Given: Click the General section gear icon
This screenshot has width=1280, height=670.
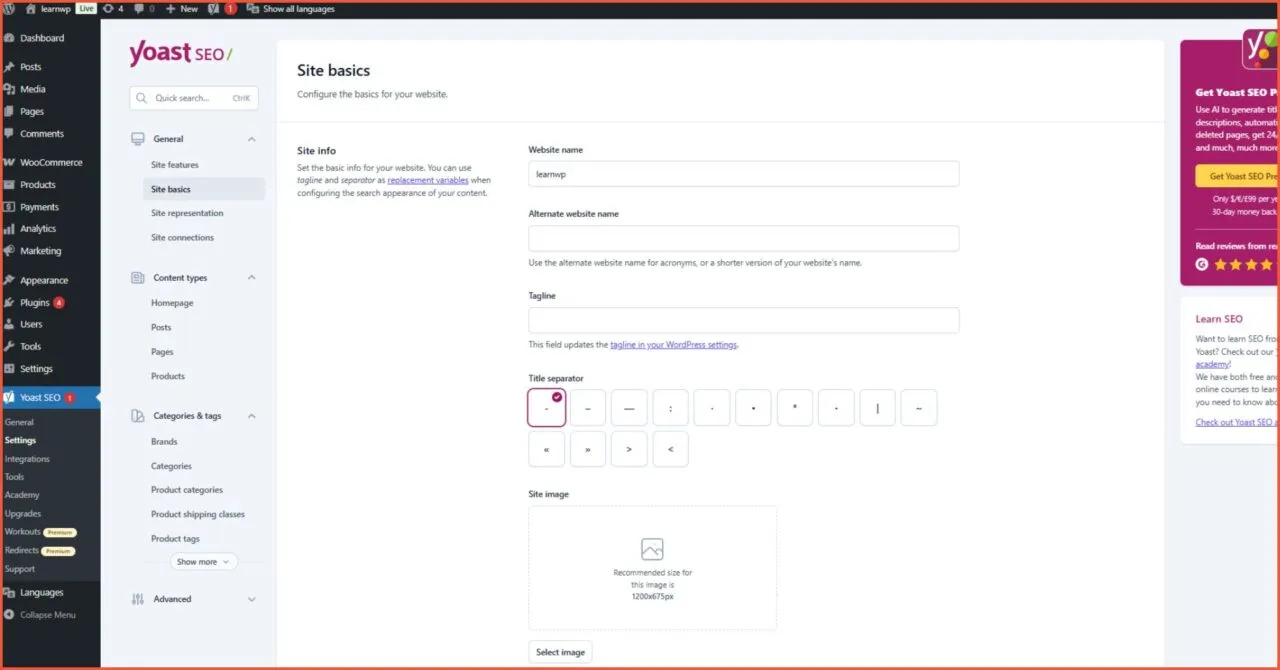Looking at the screenshot, I should coord(136,138).
